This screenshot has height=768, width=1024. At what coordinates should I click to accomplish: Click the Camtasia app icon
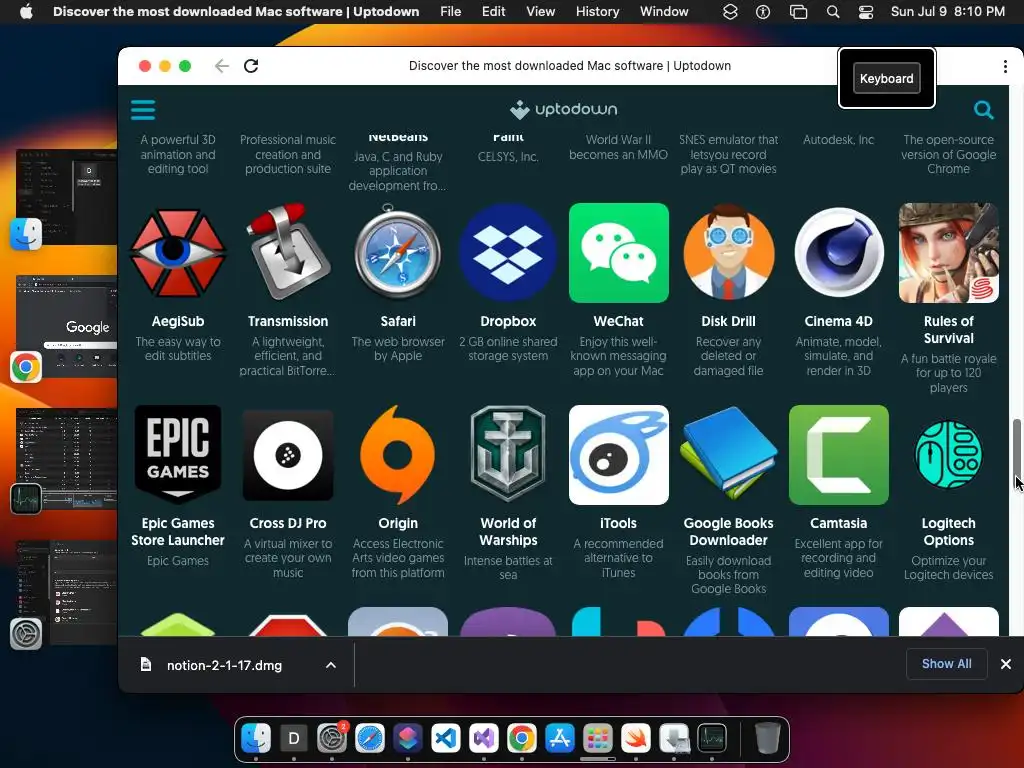click(x=839, y=455)
